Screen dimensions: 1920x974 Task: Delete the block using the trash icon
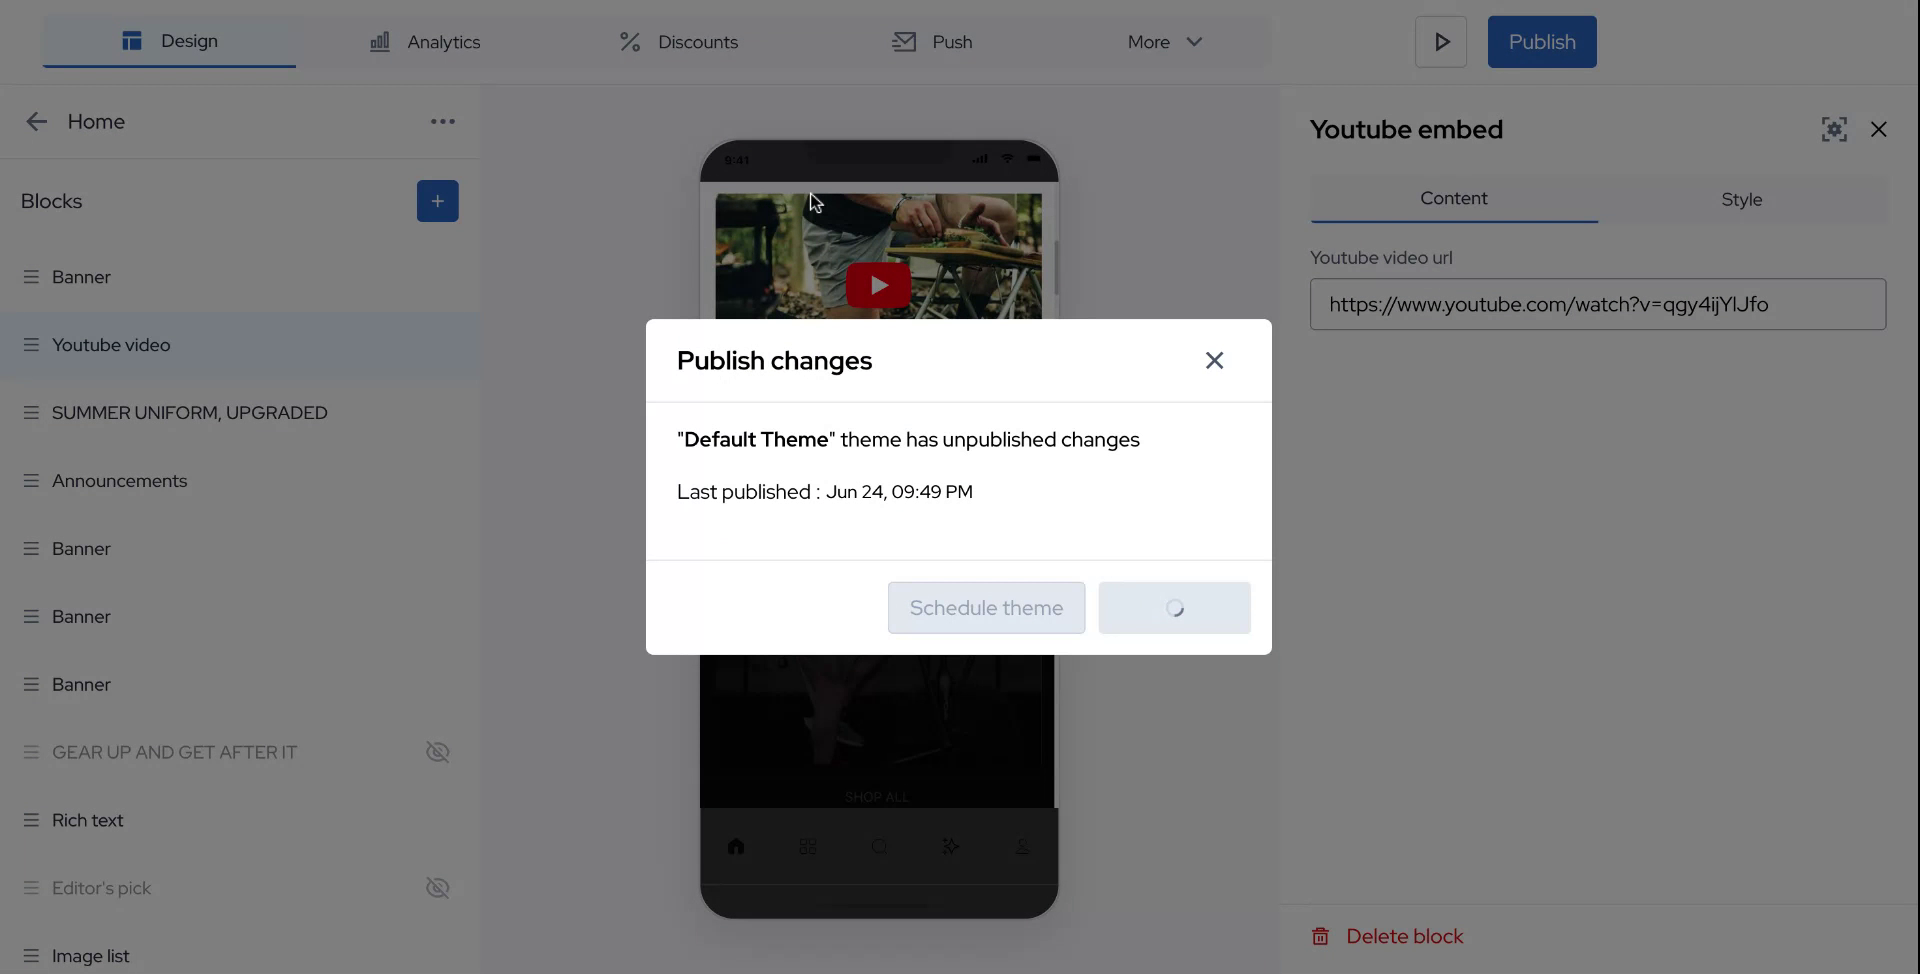click(x=1320, y=936)
